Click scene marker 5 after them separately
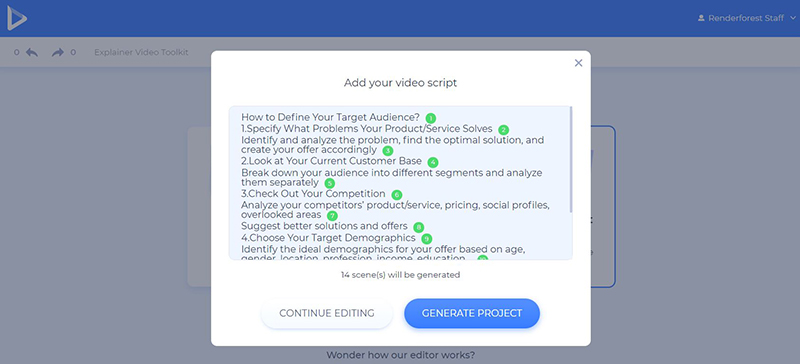 pos(330,183)
